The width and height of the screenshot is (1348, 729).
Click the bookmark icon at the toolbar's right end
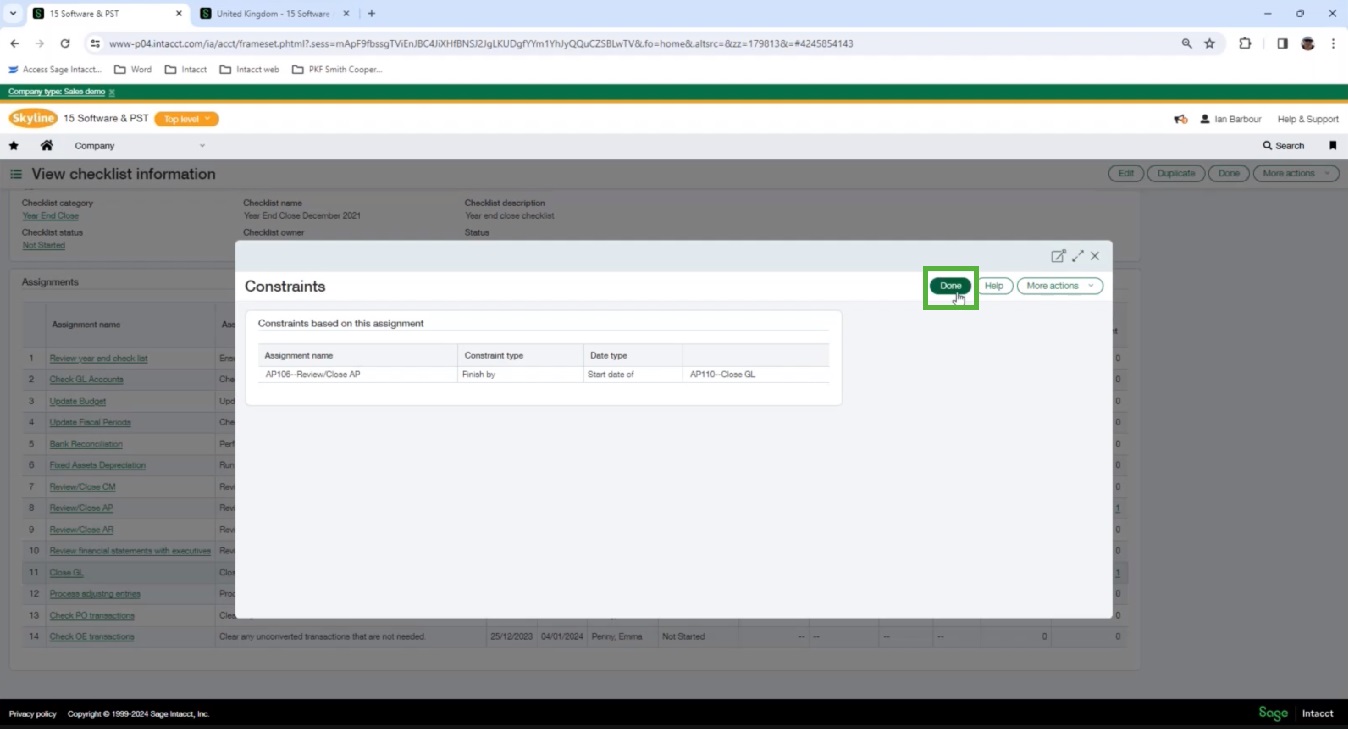pyautogui.click(x=1332, y=145)
